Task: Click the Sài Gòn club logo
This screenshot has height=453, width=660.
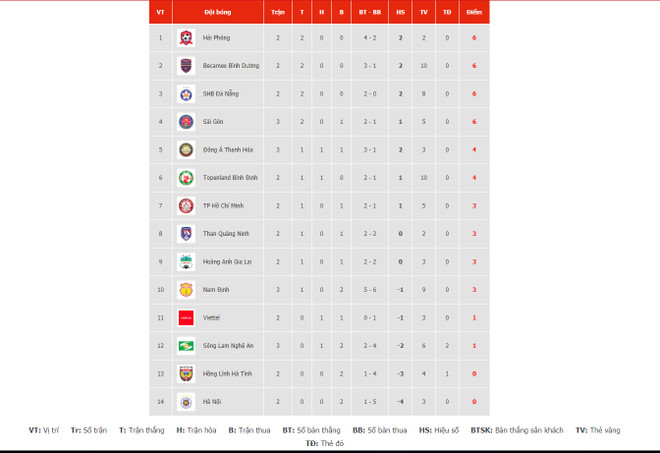Action: pos(185,122)
